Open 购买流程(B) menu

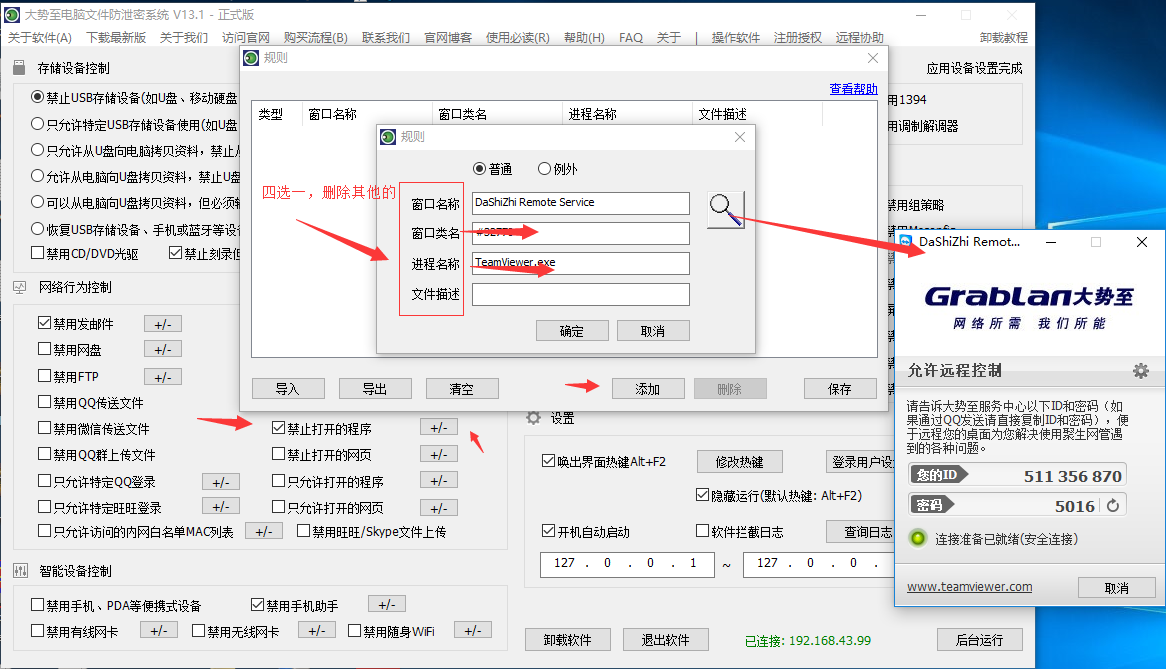tap(315, 37)
